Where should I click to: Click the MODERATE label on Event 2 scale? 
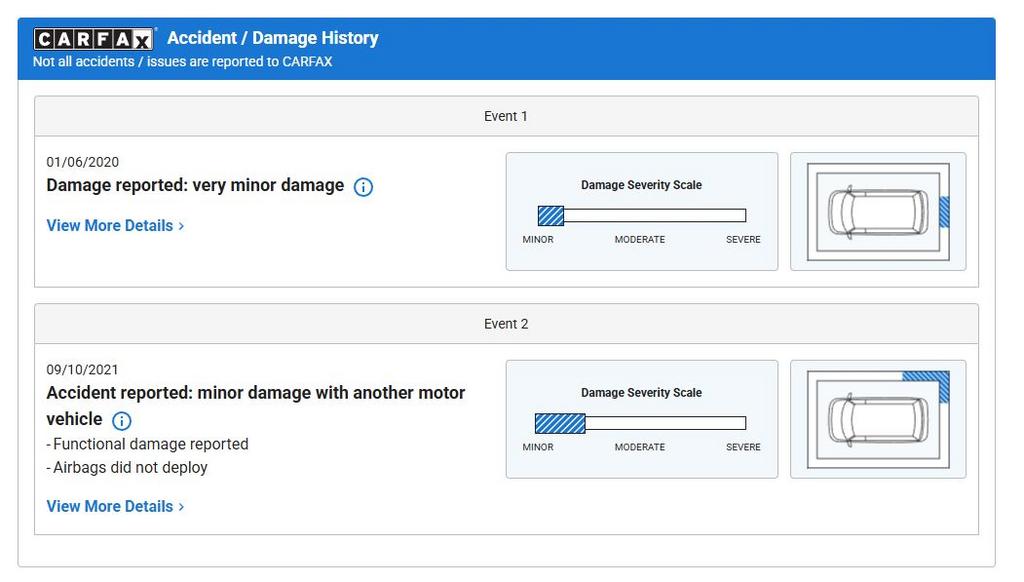(x=639, y=447)
